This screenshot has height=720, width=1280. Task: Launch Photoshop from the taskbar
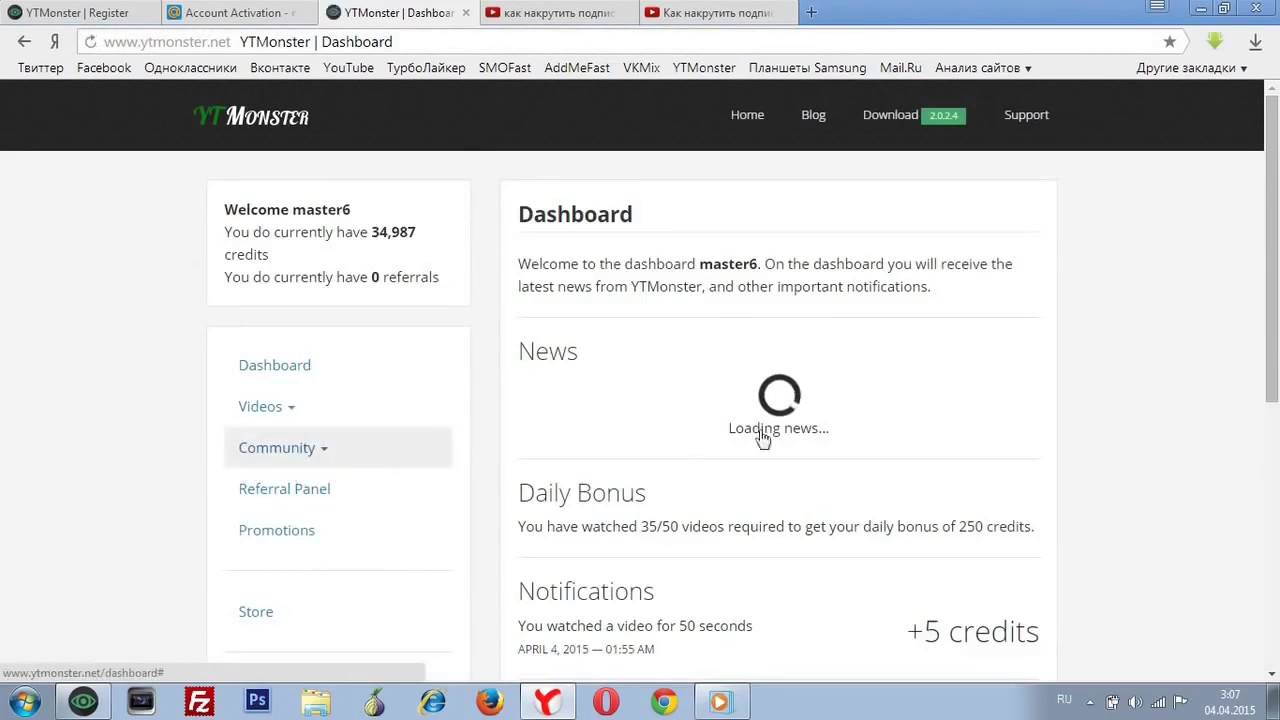(x=257, y=702)
